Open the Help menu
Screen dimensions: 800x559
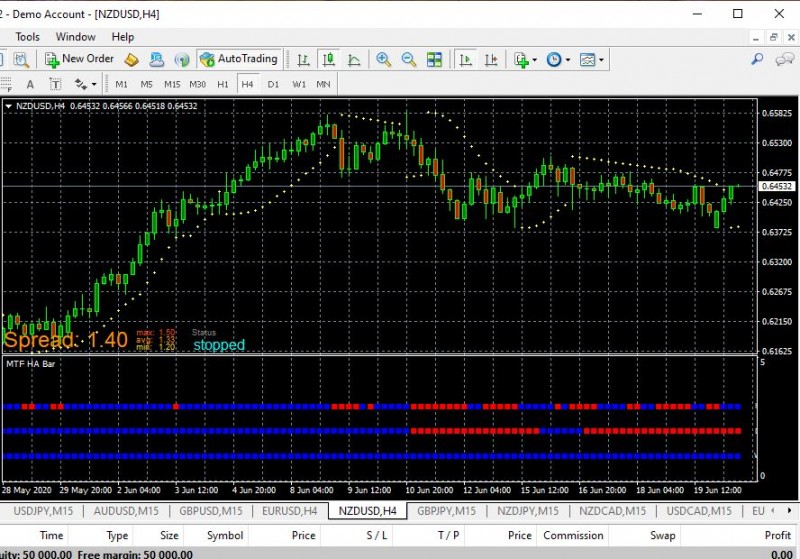coord(123,37)
